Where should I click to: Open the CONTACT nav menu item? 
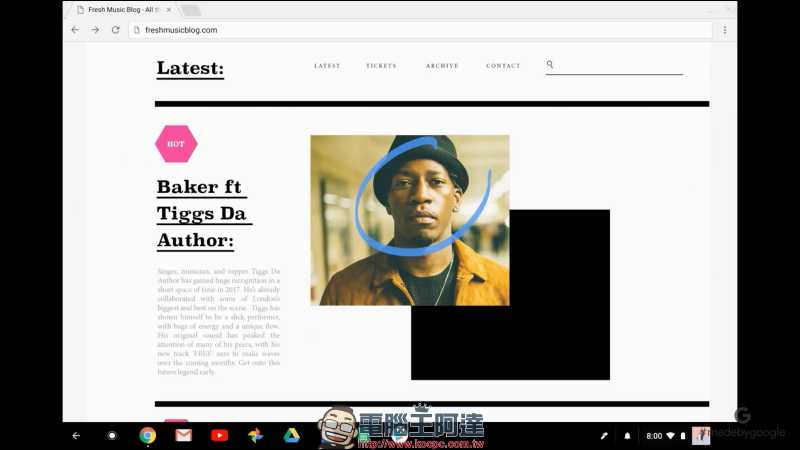(x=503, y=66)
